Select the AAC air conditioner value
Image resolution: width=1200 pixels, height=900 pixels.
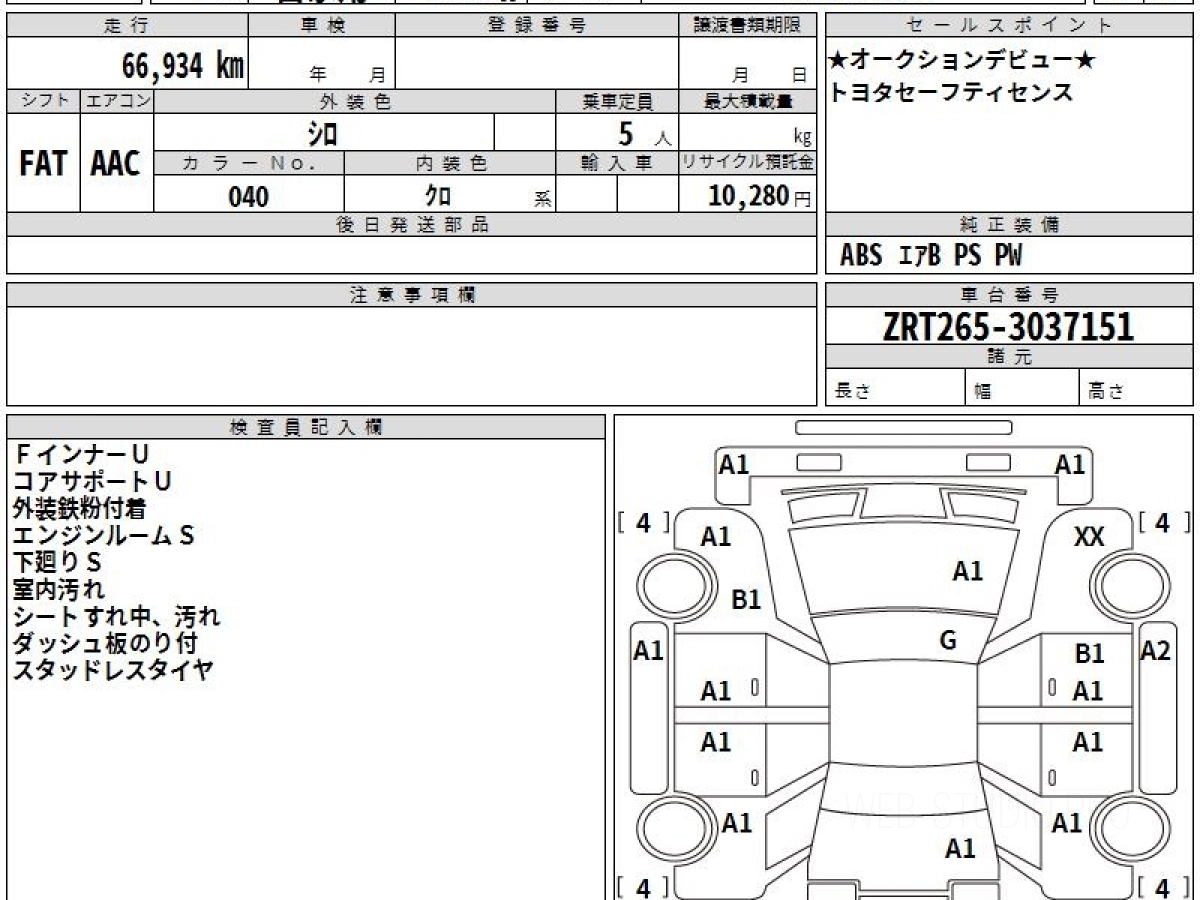(x=116, y=163)
